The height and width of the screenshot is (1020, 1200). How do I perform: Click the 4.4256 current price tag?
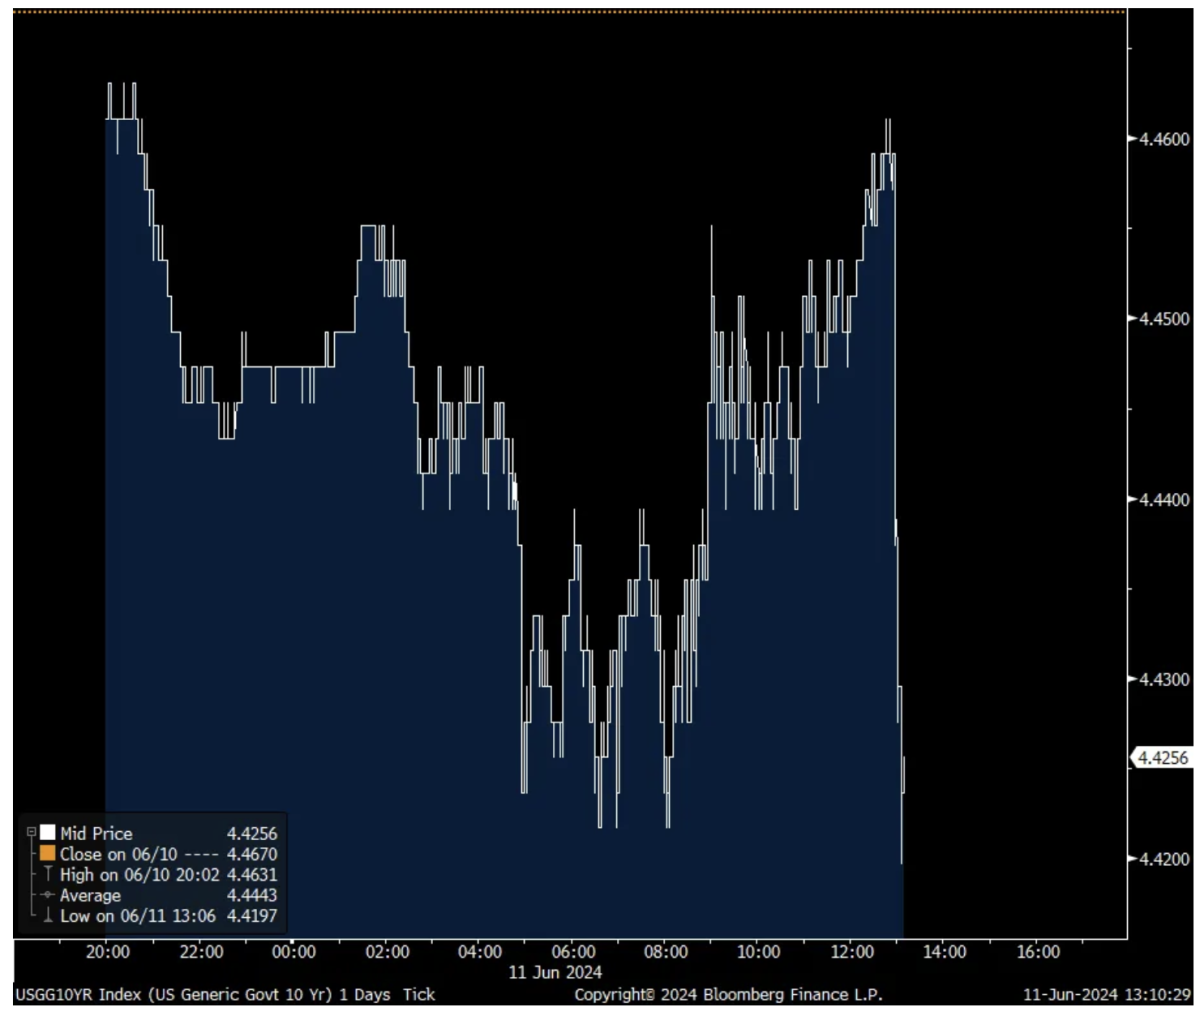(x=1163, y=758)
